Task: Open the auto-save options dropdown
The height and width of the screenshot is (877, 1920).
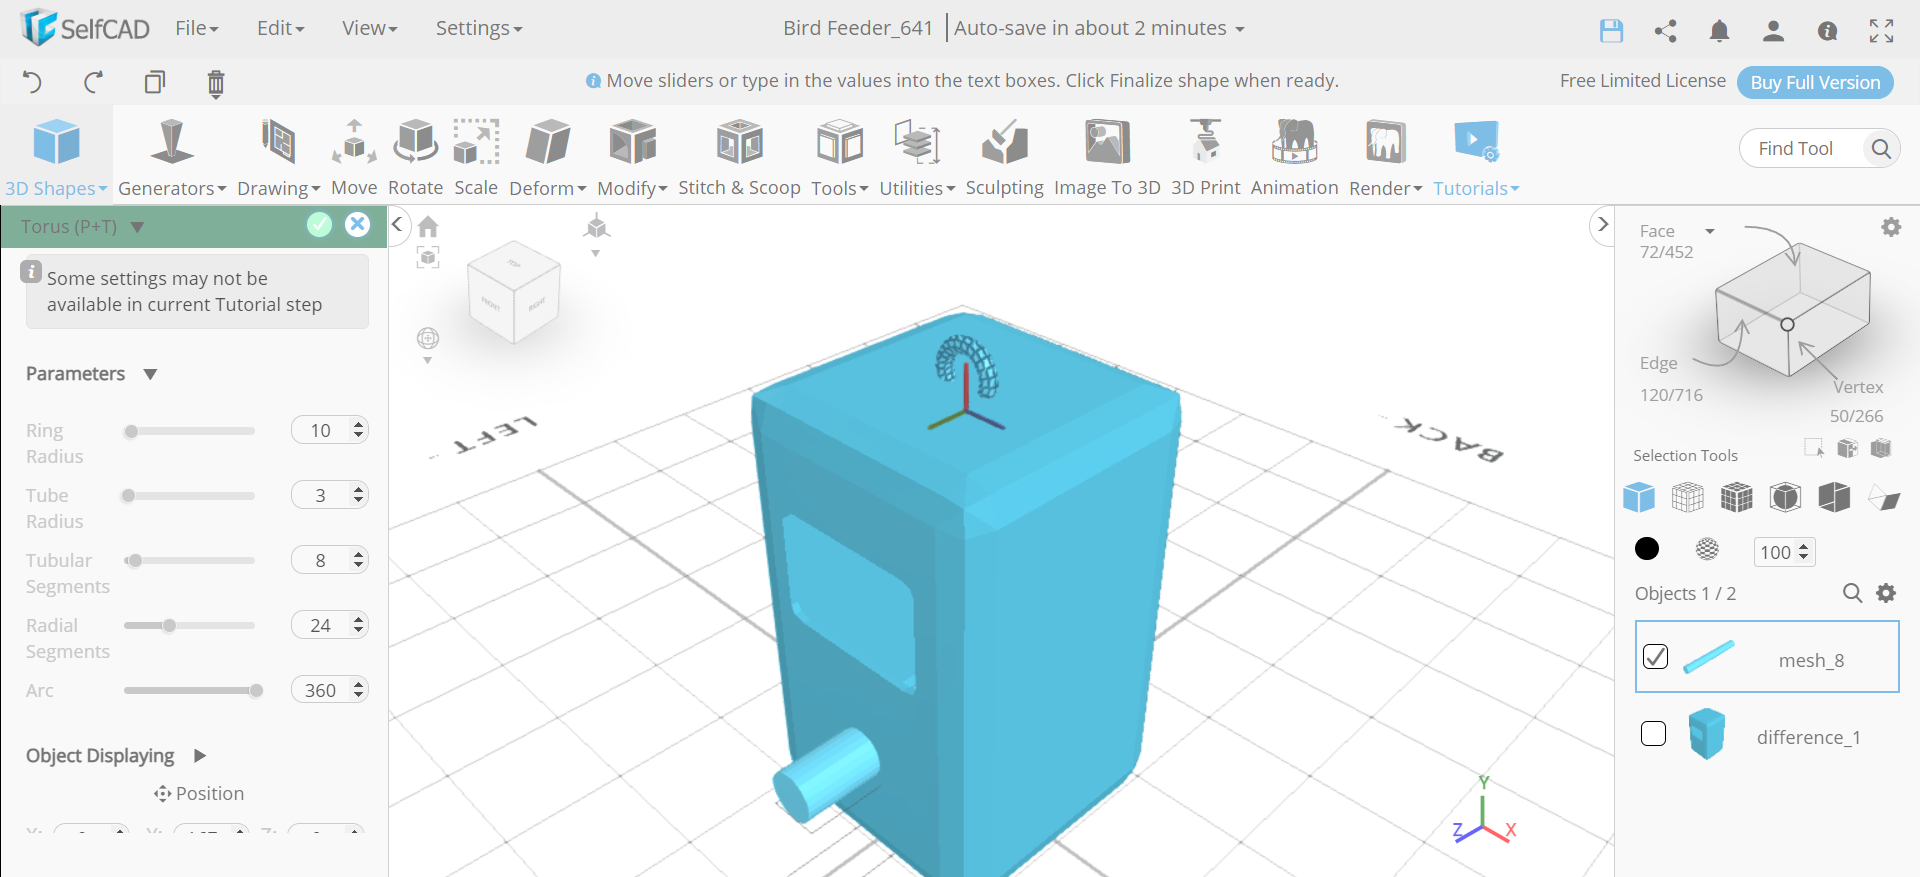Action: [1240, 29]
